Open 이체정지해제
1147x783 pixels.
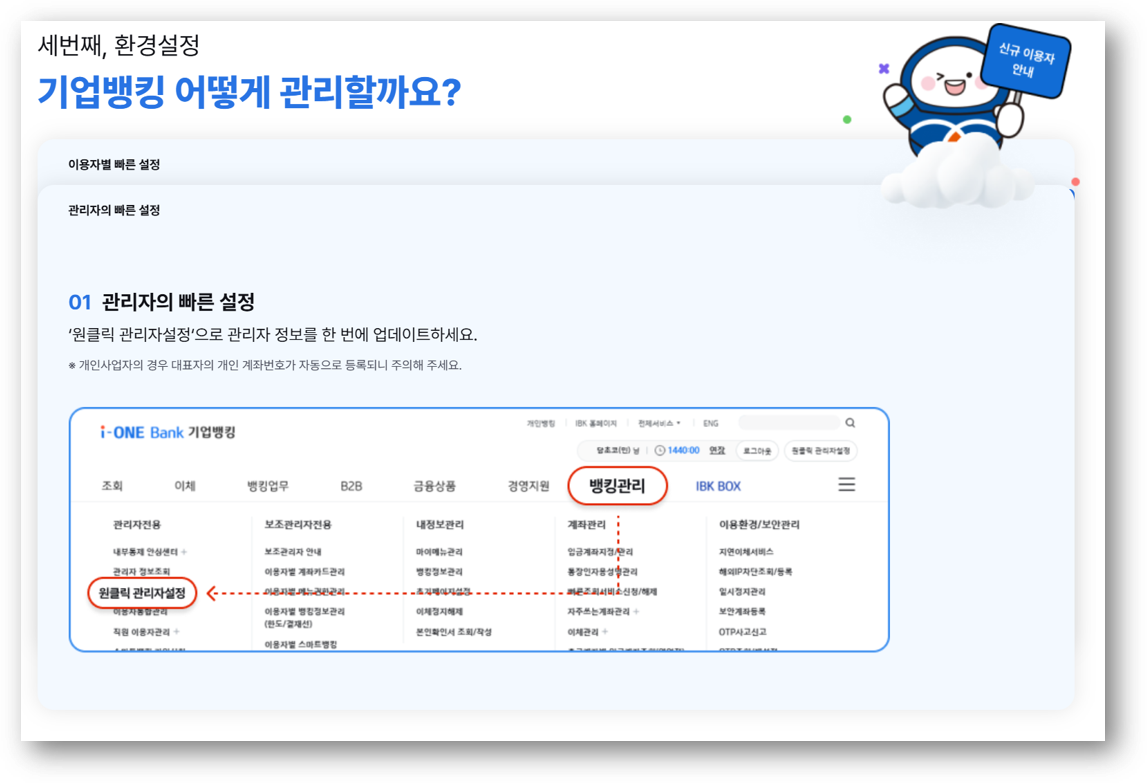pyautogui.click(x=439, y=612)
